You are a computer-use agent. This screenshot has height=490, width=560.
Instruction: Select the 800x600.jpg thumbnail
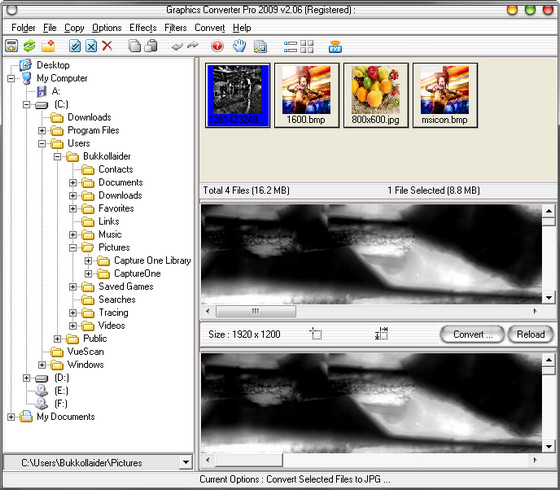(x=376, y=95)
